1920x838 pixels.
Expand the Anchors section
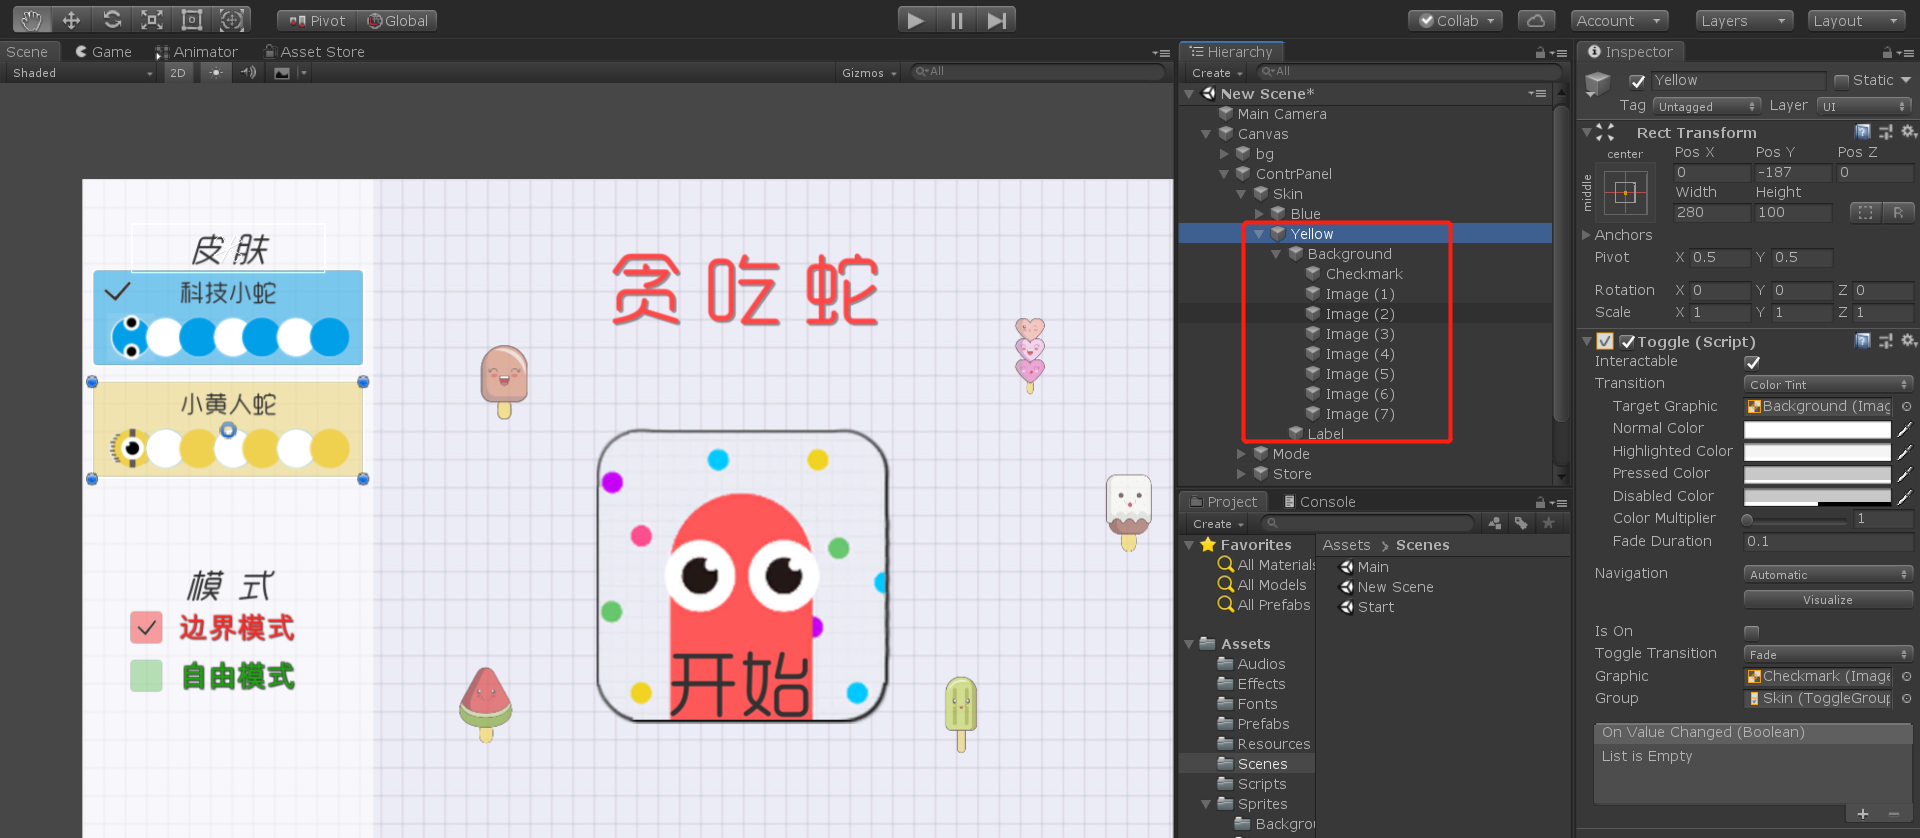click(x=1586, y=235)
